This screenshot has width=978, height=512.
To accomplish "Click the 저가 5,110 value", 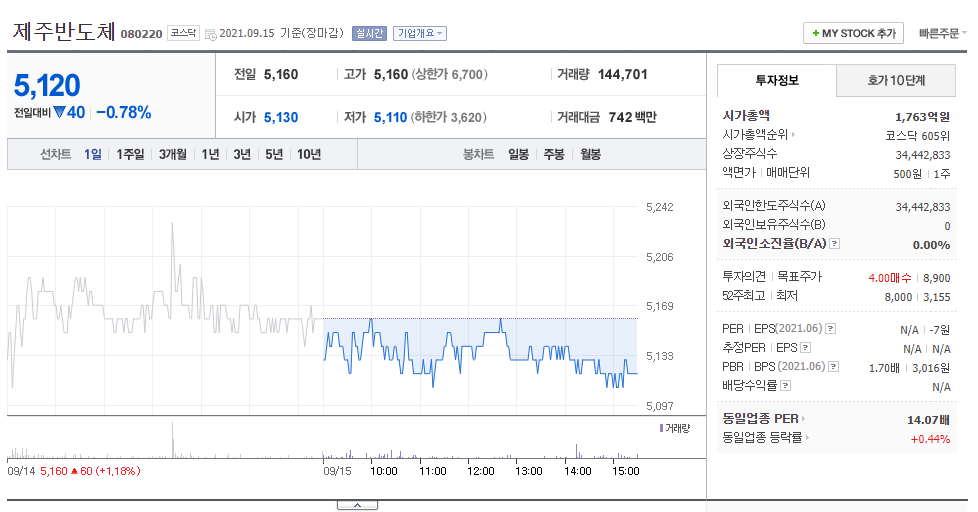I will [x=390, y=117].
